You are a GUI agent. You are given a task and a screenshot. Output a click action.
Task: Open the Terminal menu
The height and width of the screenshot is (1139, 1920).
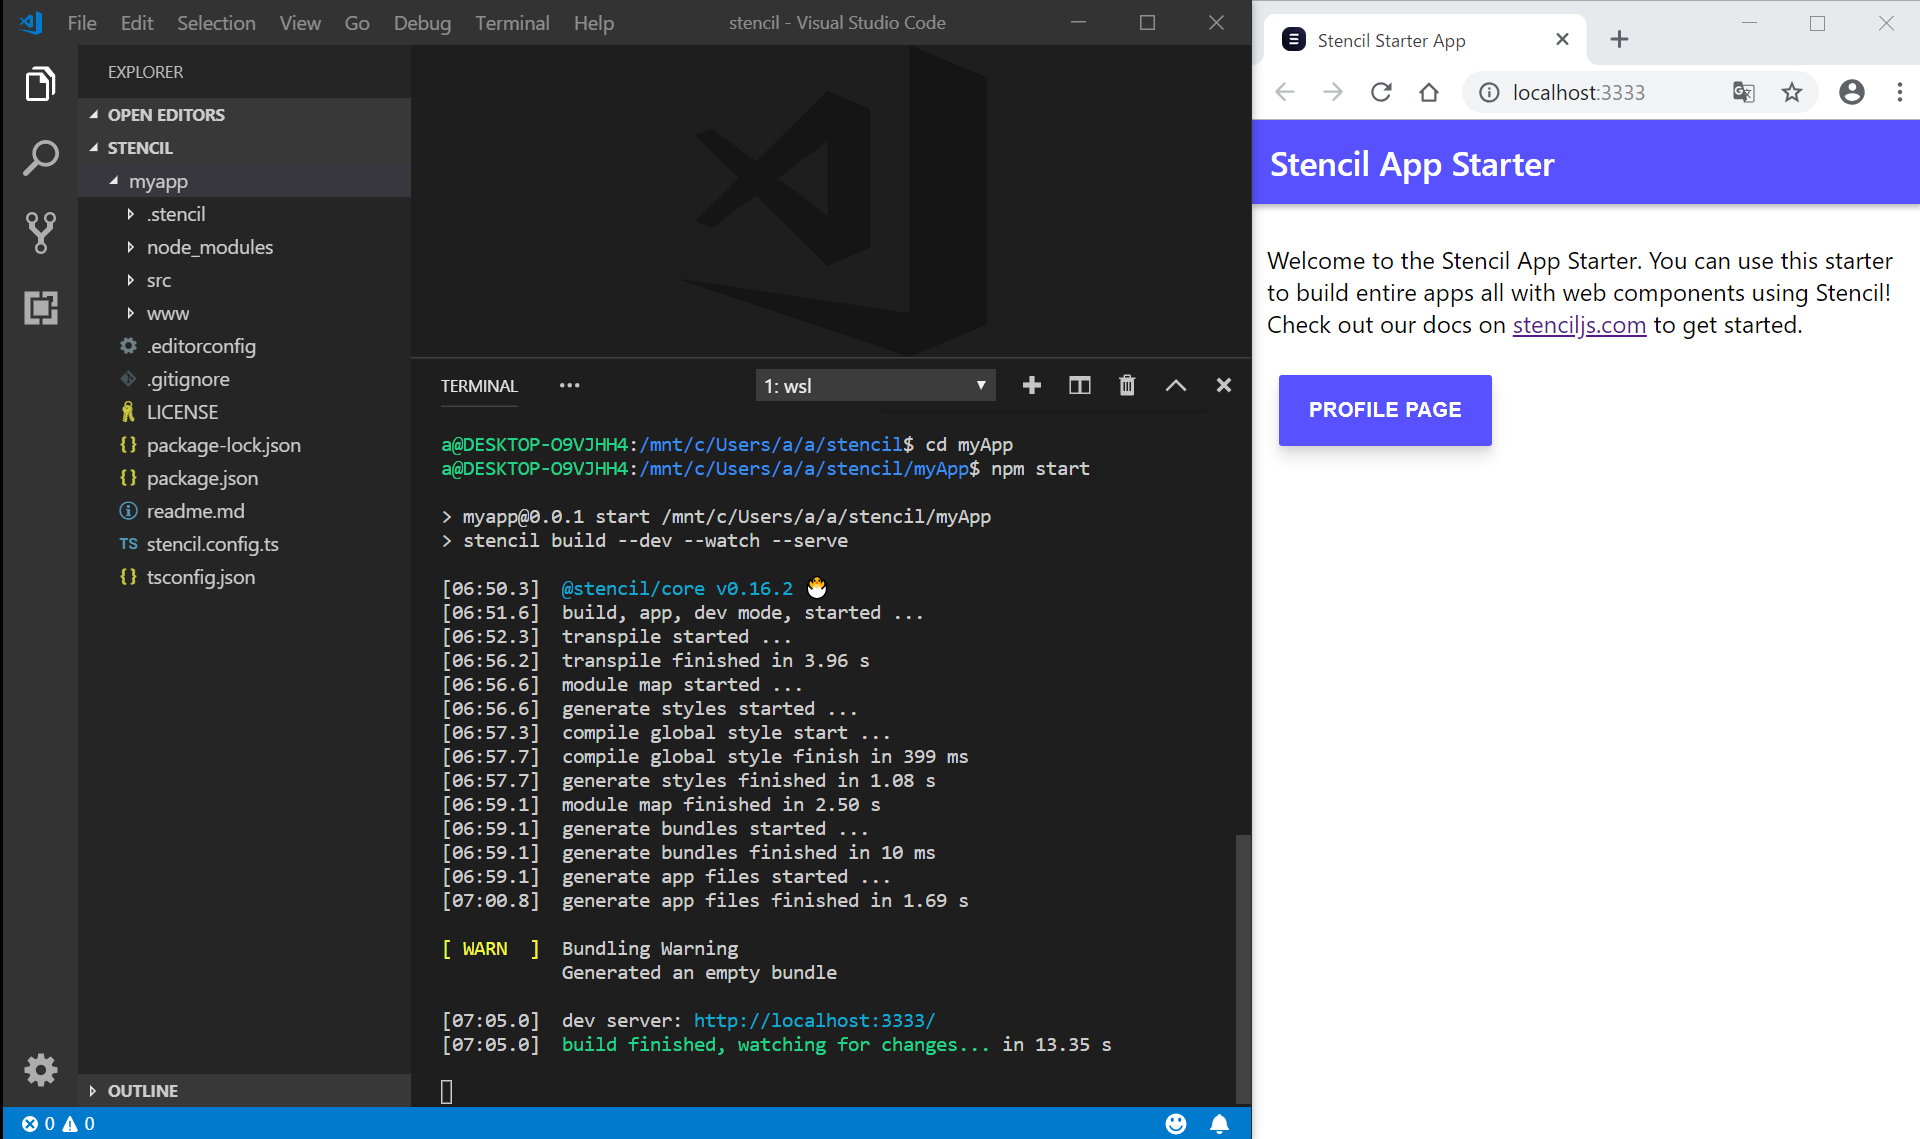(x=512, y=22)
